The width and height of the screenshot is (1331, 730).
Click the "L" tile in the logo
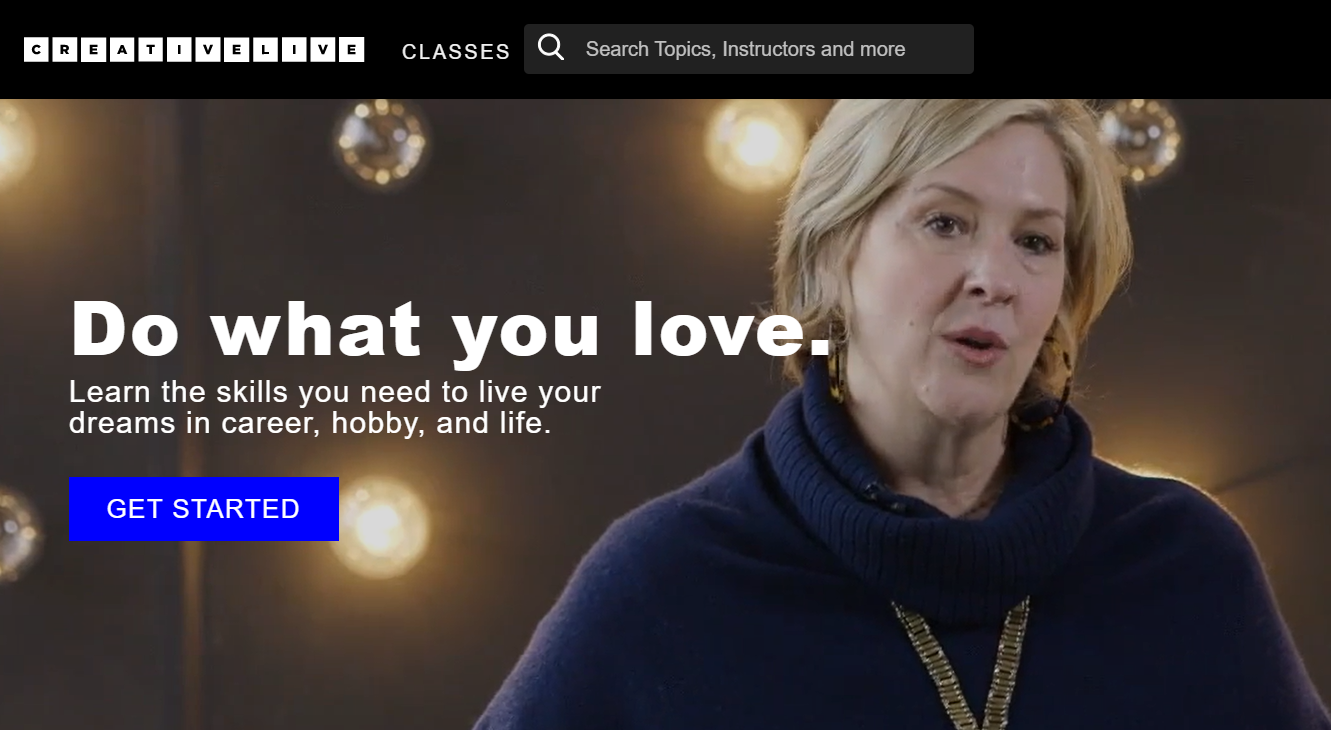(266, 50)
